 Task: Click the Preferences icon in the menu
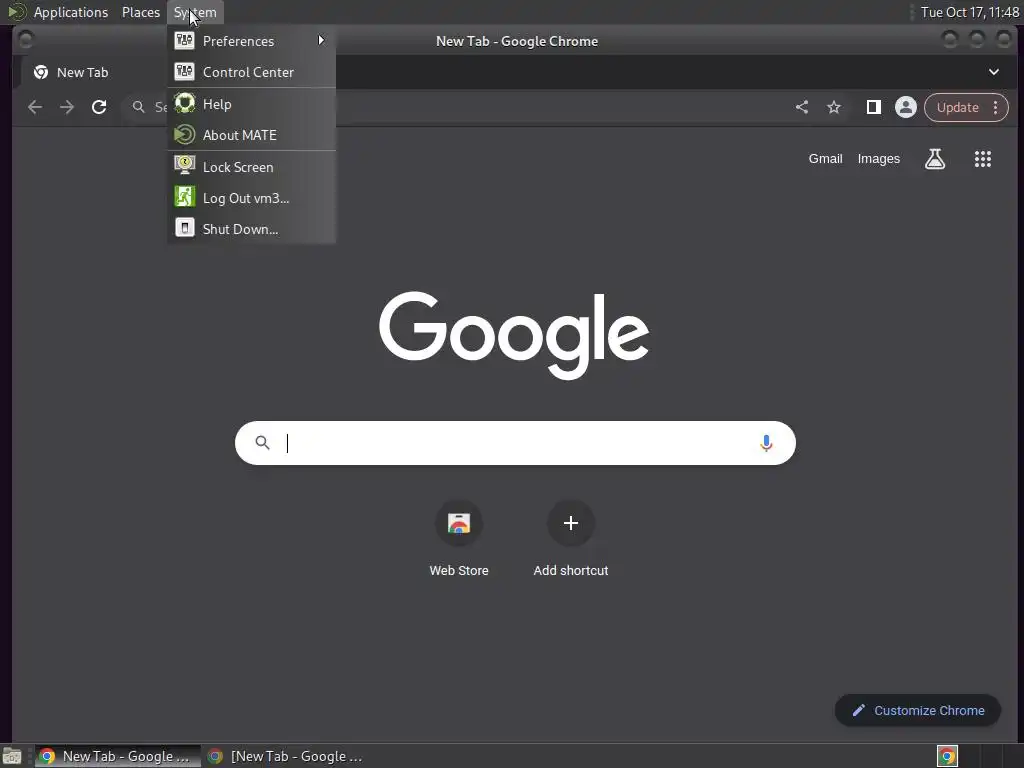pos(184,40)
